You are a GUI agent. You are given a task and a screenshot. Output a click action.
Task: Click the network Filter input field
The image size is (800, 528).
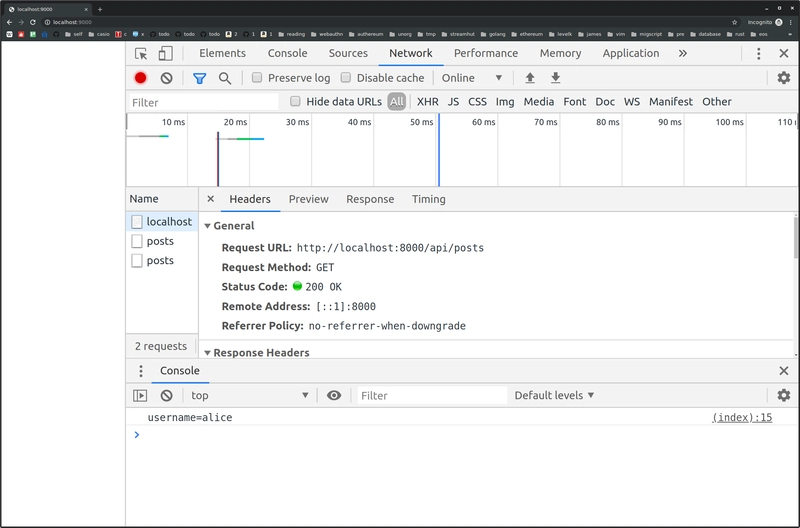[204, 103]
